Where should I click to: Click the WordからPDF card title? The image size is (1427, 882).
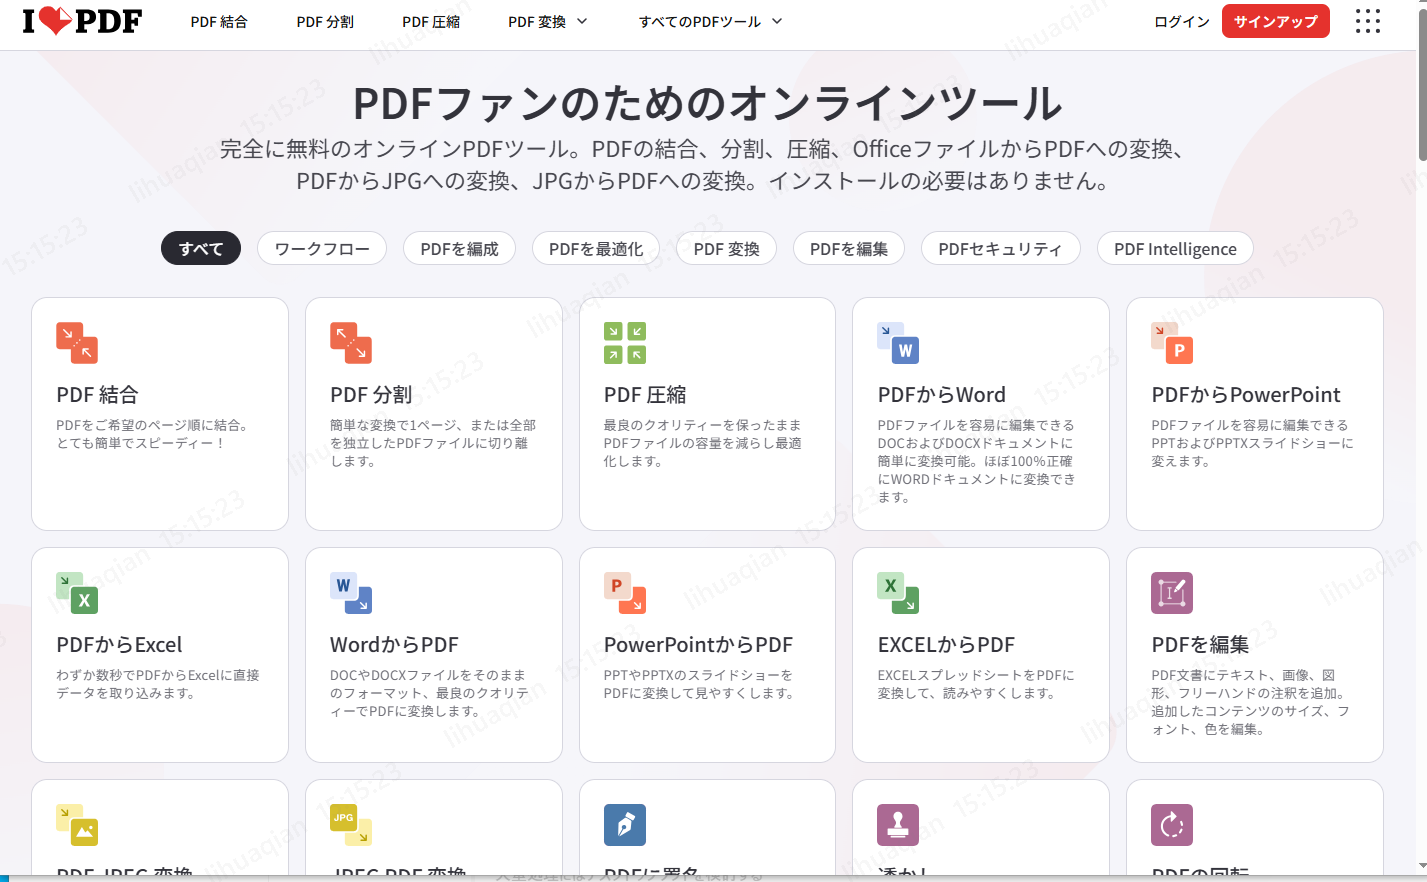point(395,645)
